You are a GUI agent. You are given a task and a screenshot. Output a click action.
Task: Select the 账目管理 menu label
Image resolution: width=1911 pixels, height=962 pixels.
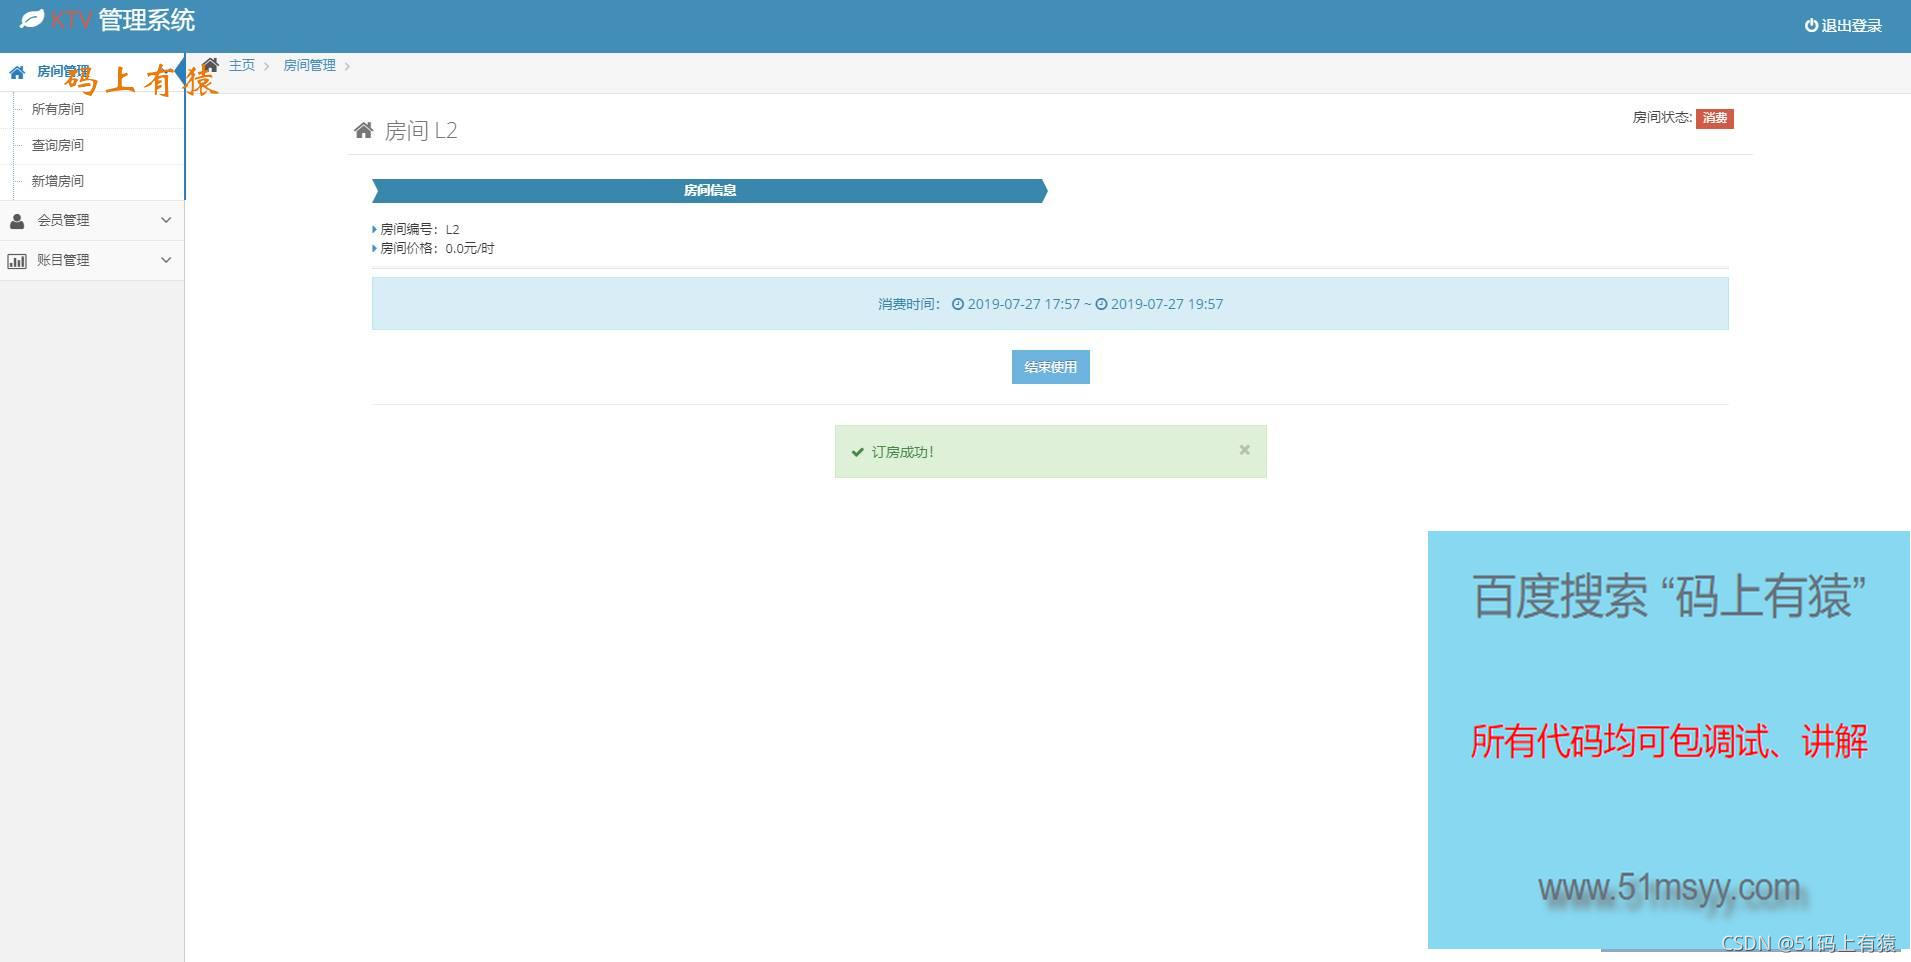coord(64,260)
